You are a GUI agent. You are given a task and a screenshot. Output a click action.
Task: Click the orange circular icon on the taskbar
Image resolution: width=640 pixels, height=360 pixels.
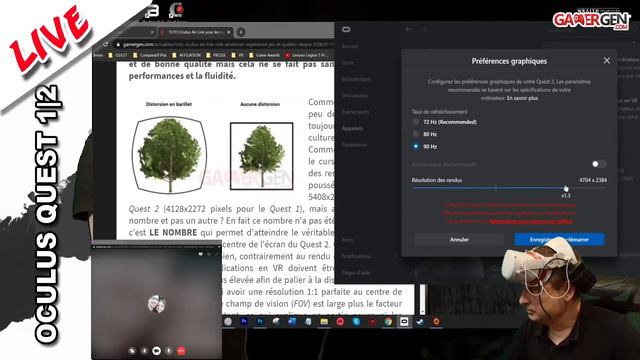[436, 322]
